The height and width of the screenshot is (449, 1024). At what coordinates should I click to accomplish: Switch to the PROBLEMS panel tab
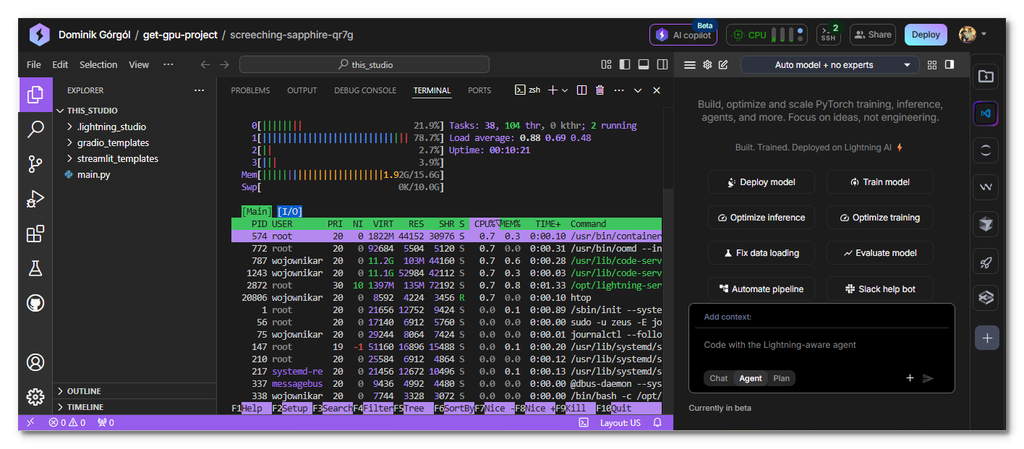pos(250,90)
